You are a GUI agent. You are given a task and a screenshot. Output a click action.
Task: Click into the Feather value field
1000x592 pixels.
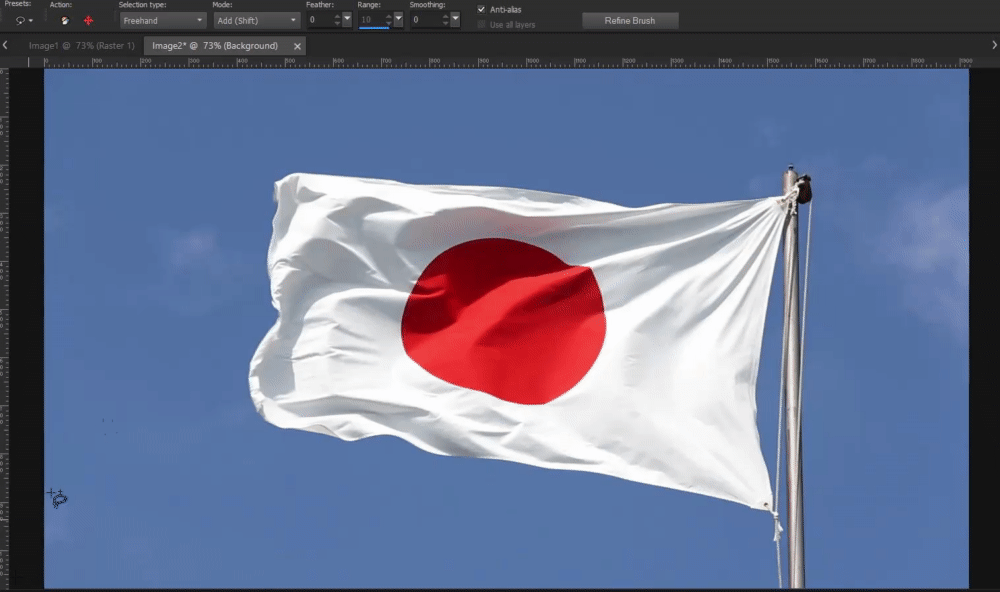[x=320, y=20]
